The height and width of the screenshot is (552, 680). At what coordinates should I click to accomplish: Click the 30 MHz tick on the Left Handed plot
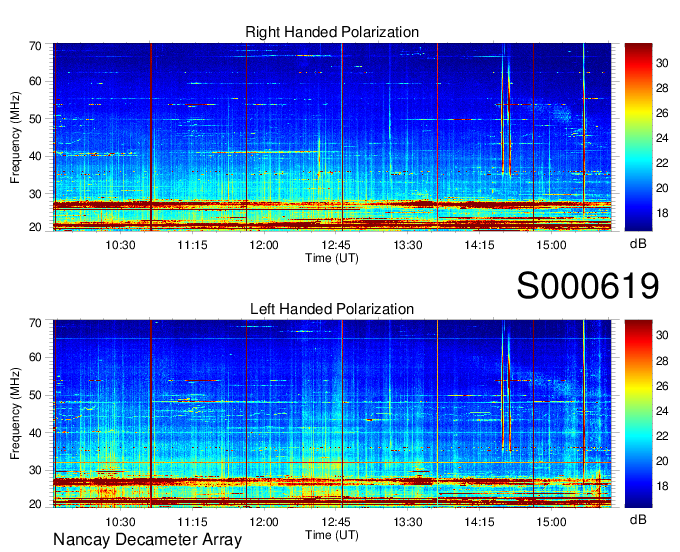point(35,470)
